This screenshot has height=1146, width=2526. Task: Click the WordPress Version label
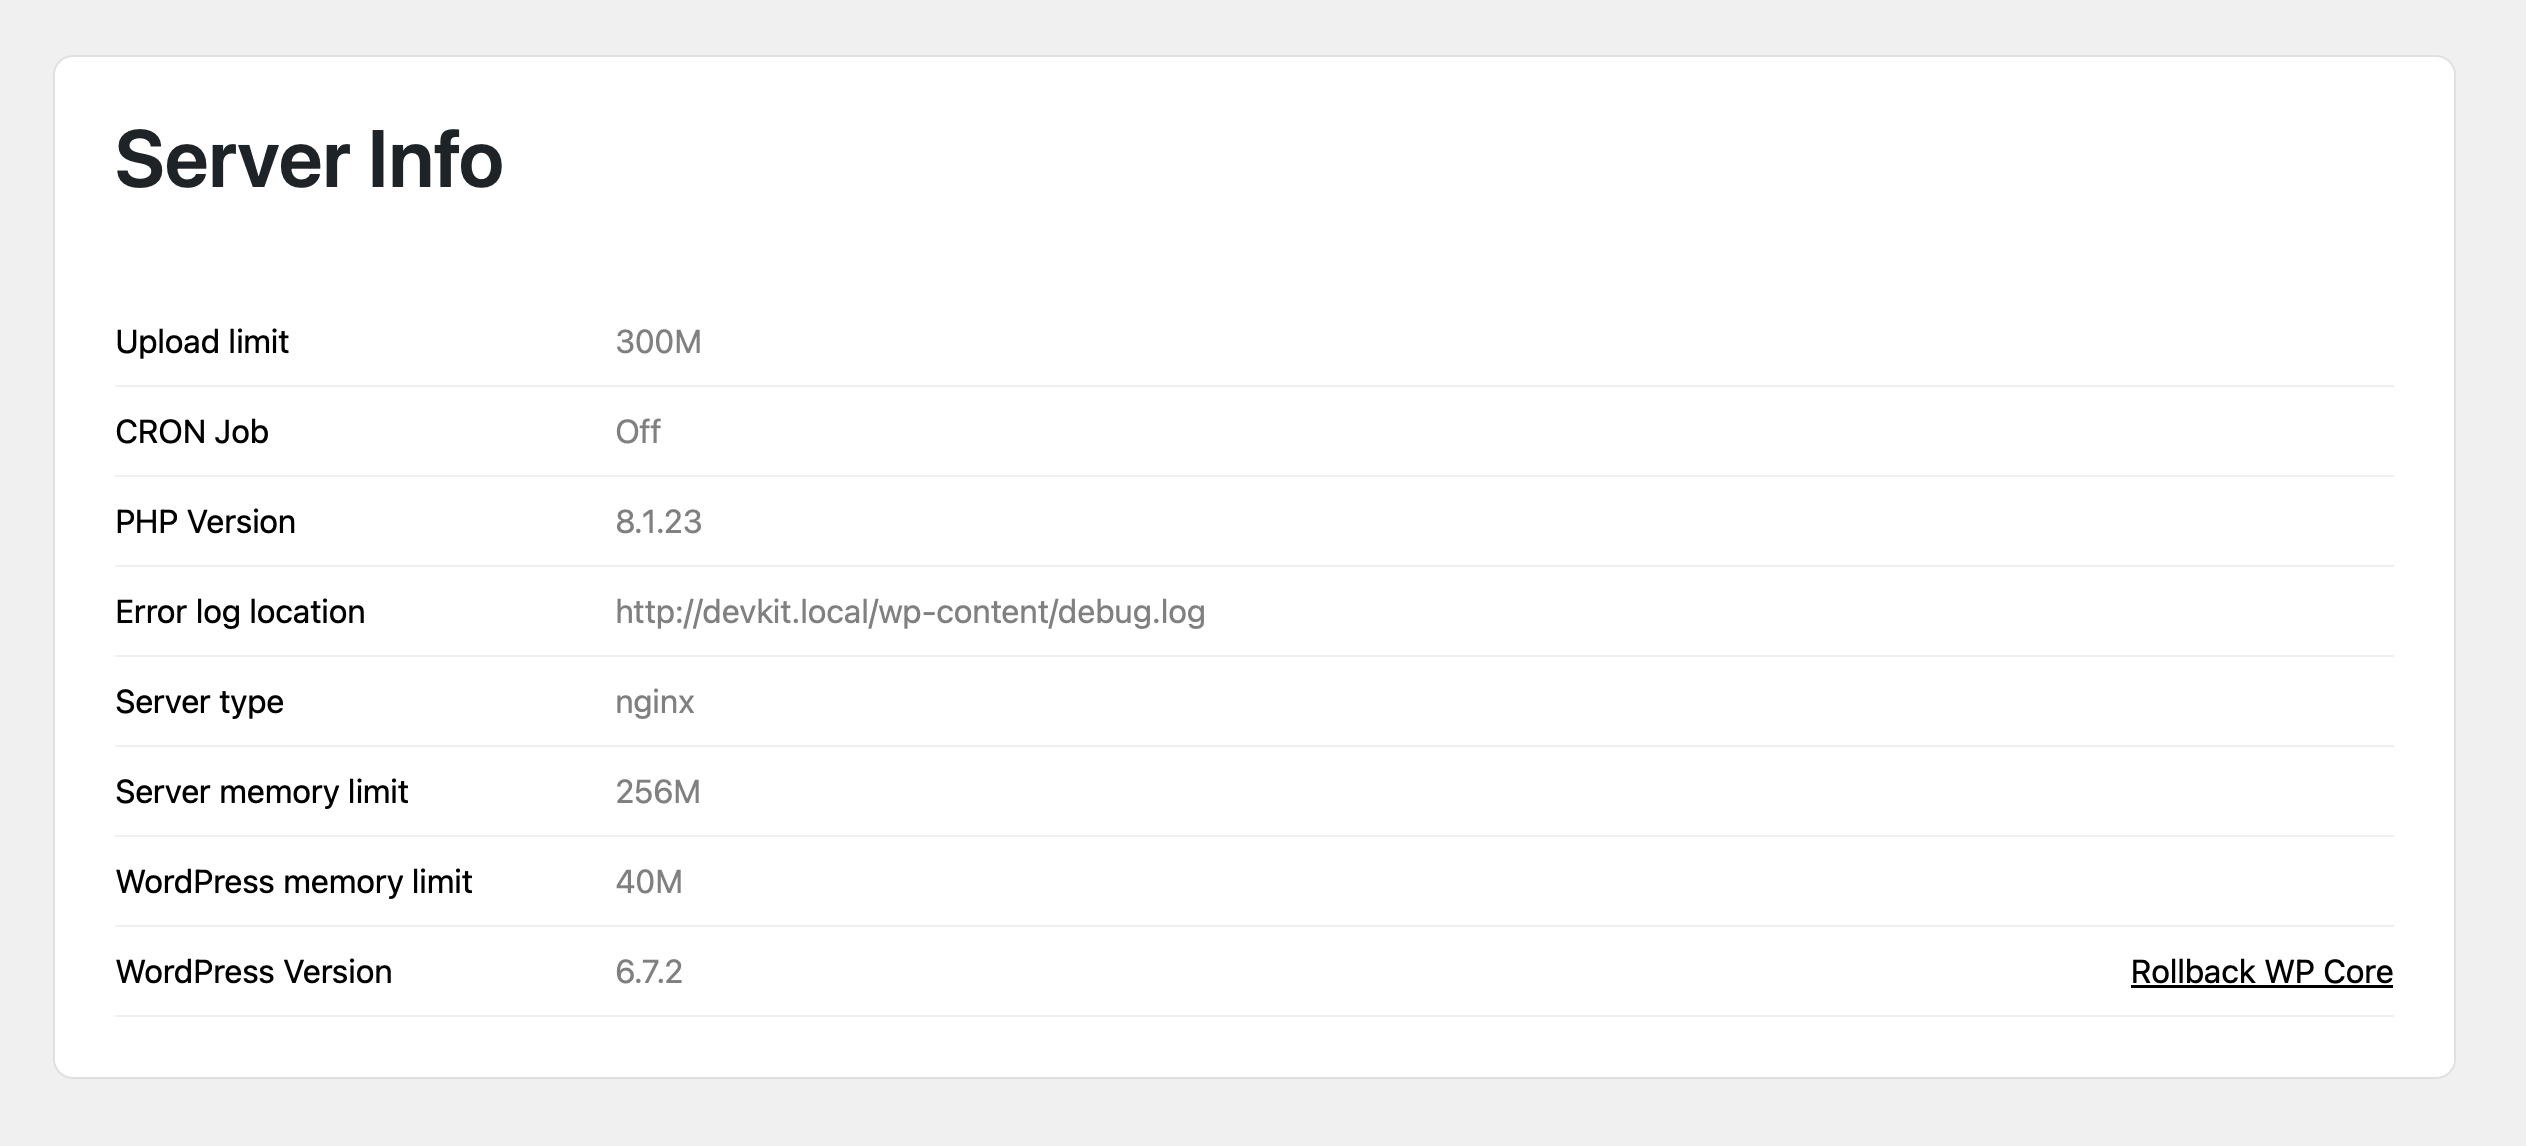(253, 972)
